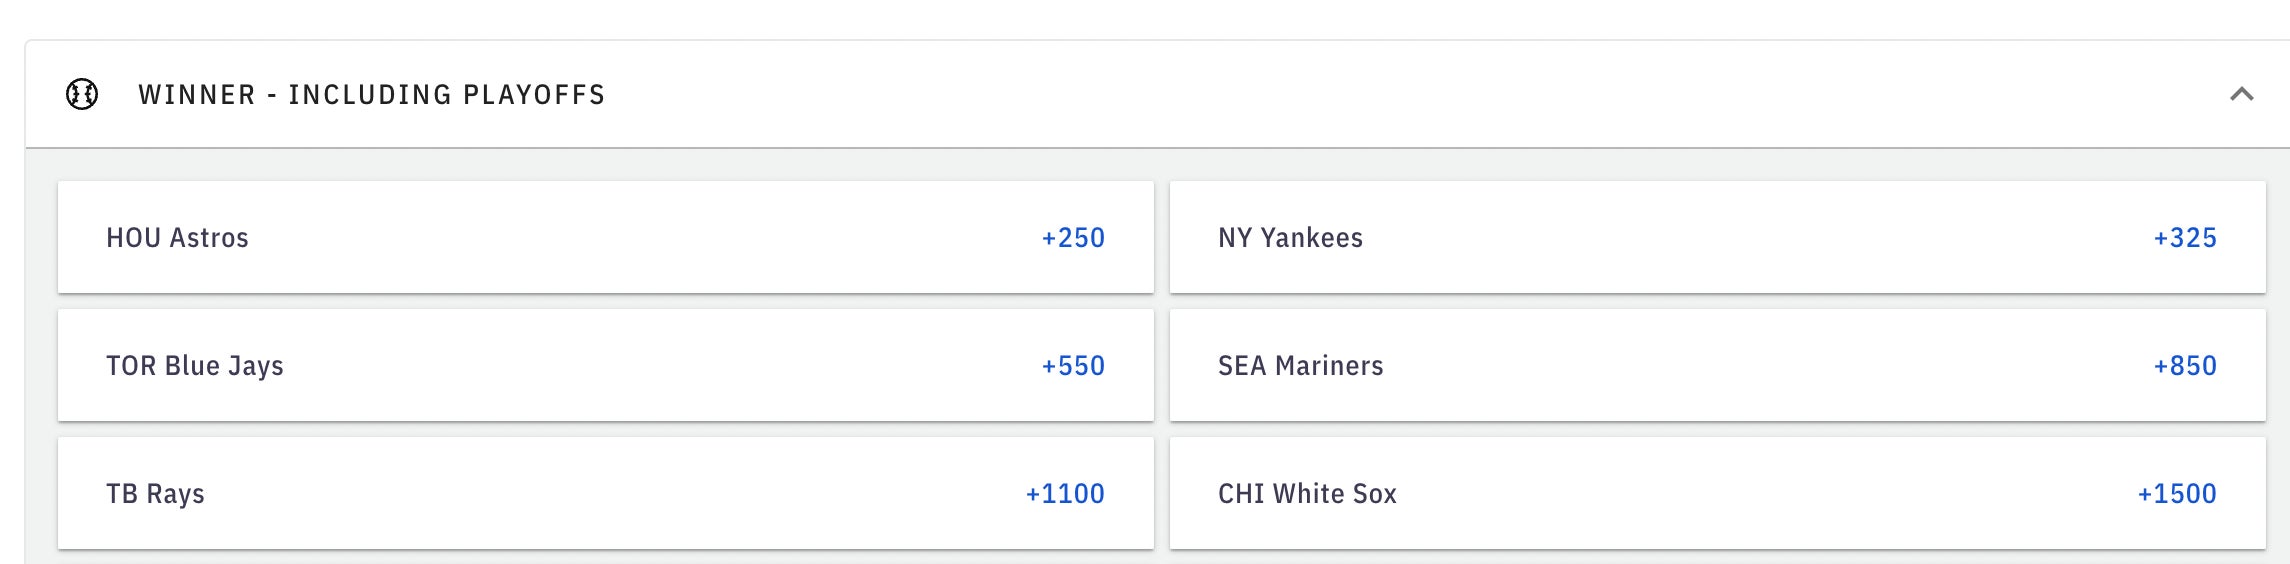2290x564 pixels.
Task: Select the NY Yankees team label
Action: (x=1290, y=238)
